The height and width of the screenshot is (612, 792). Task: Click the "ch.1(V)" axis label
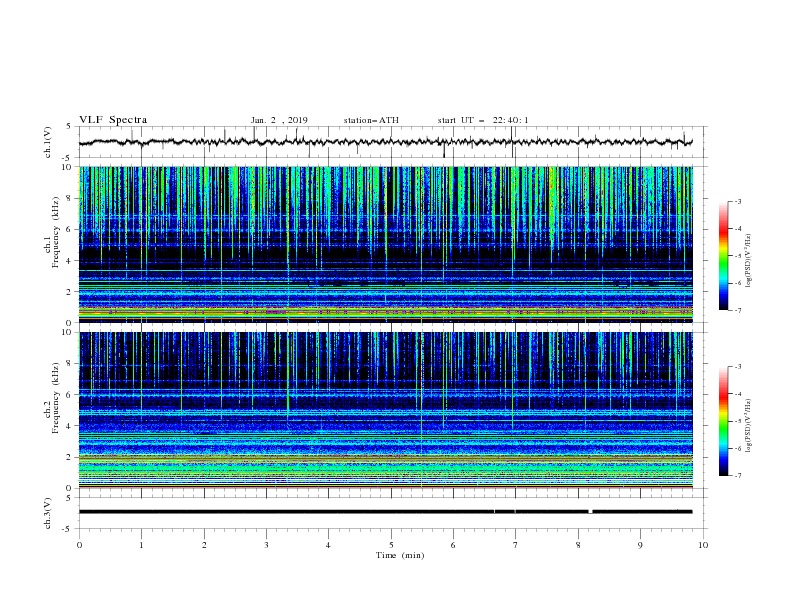[48, 142]
